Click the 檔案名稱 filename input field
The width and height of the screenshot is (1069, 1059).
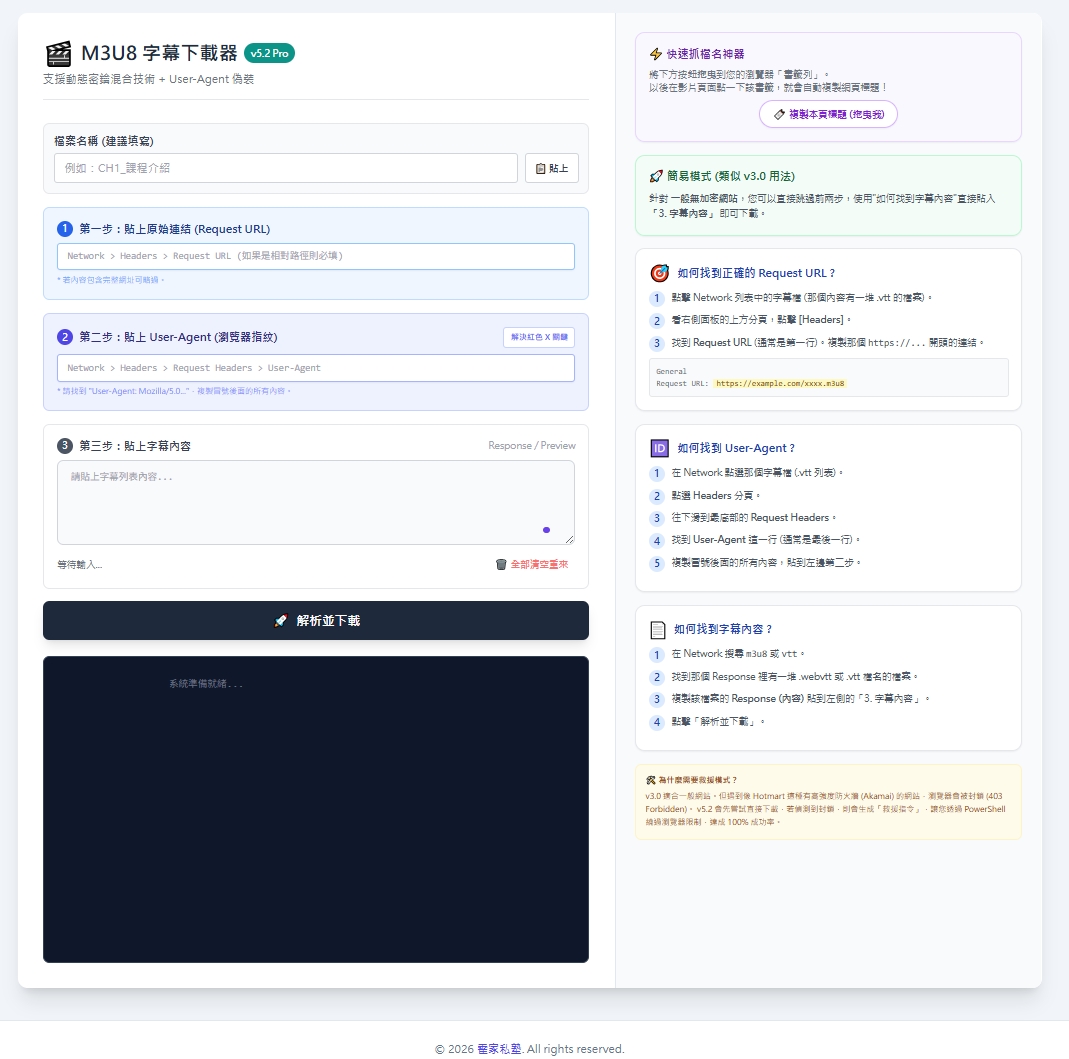(286, 168)
